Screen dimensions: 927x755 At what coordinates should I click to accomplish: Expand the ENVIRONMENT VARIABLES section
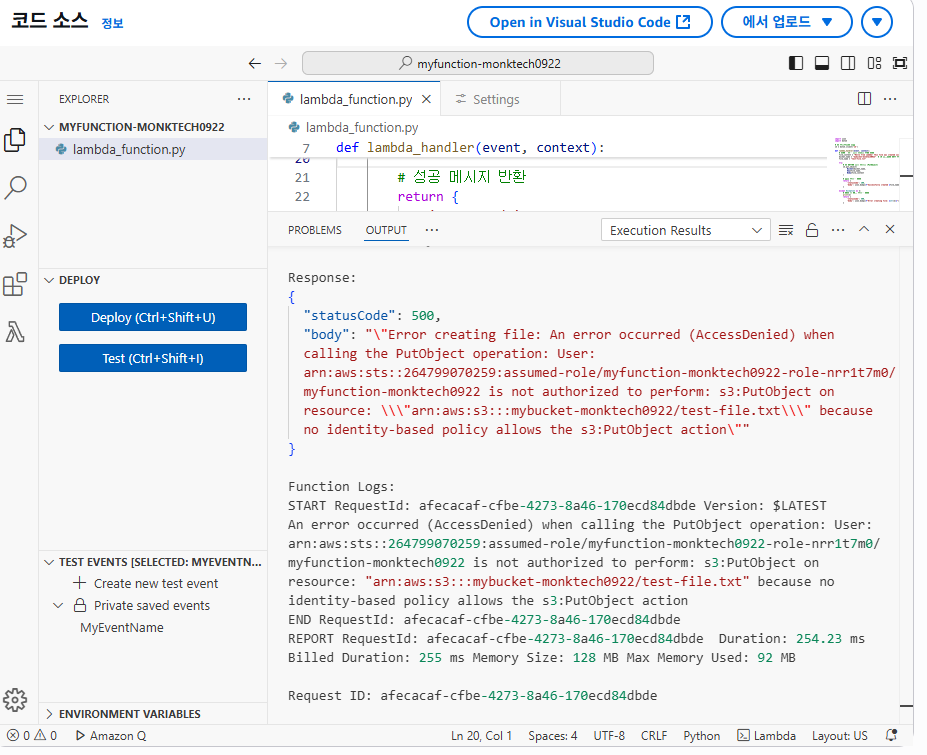50,714
